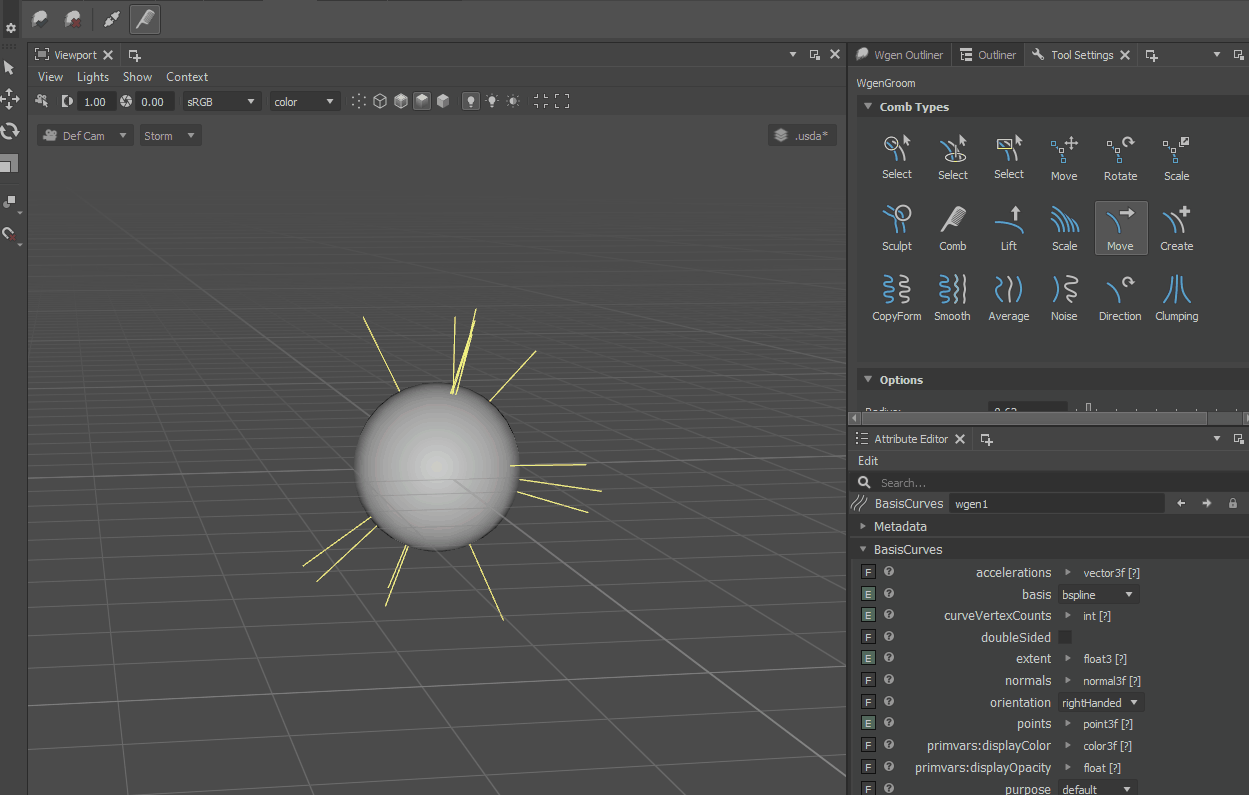Activate the Noise comb tool
The width and height of the screenshot is (1249, 795).
pyautogui.click(x=1064, y=298)
